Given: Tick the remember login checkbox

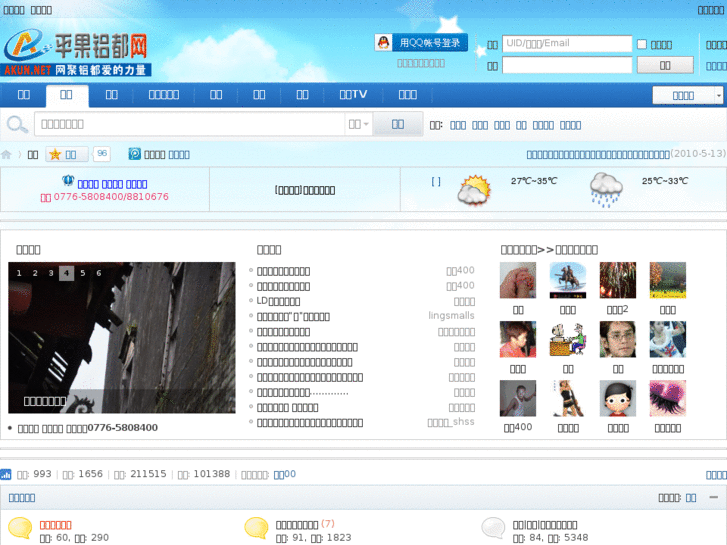Looking at the screenshot, I should pos(642,44).
